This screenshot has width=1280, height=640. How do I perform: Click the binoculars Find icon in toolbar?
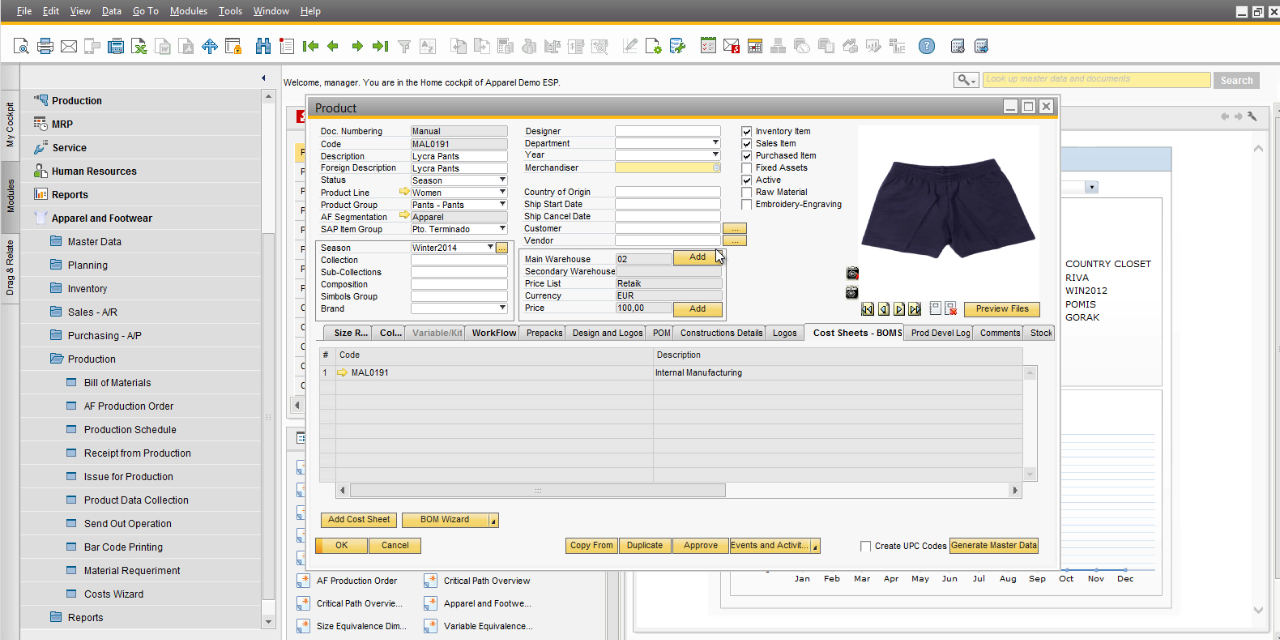coord(263,46)
